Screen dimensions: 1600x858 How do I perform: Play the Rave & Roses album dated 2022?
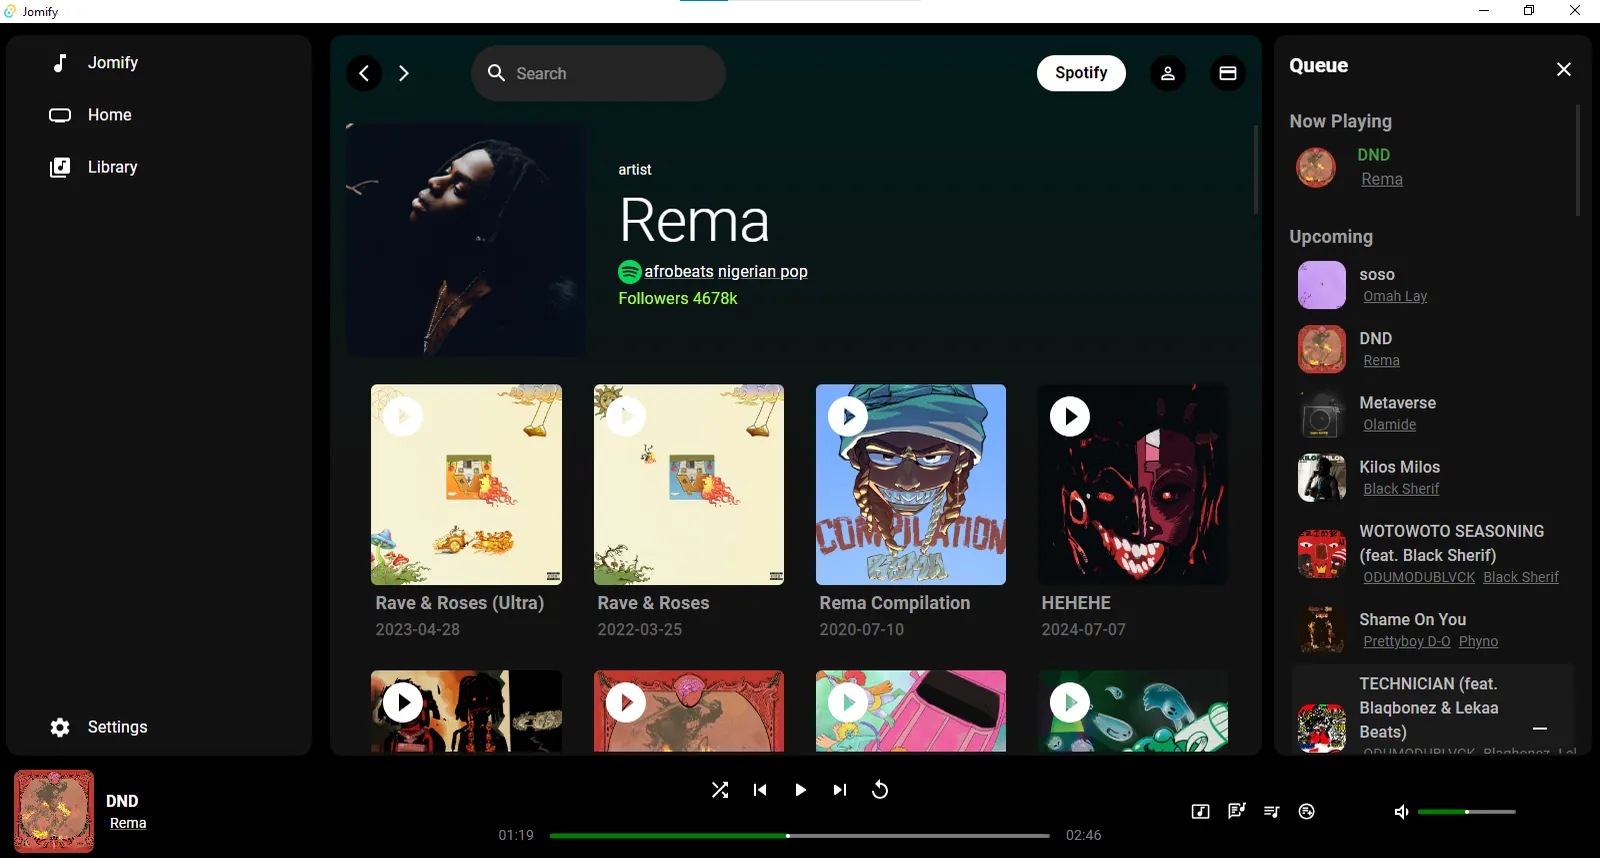point(626,416)
